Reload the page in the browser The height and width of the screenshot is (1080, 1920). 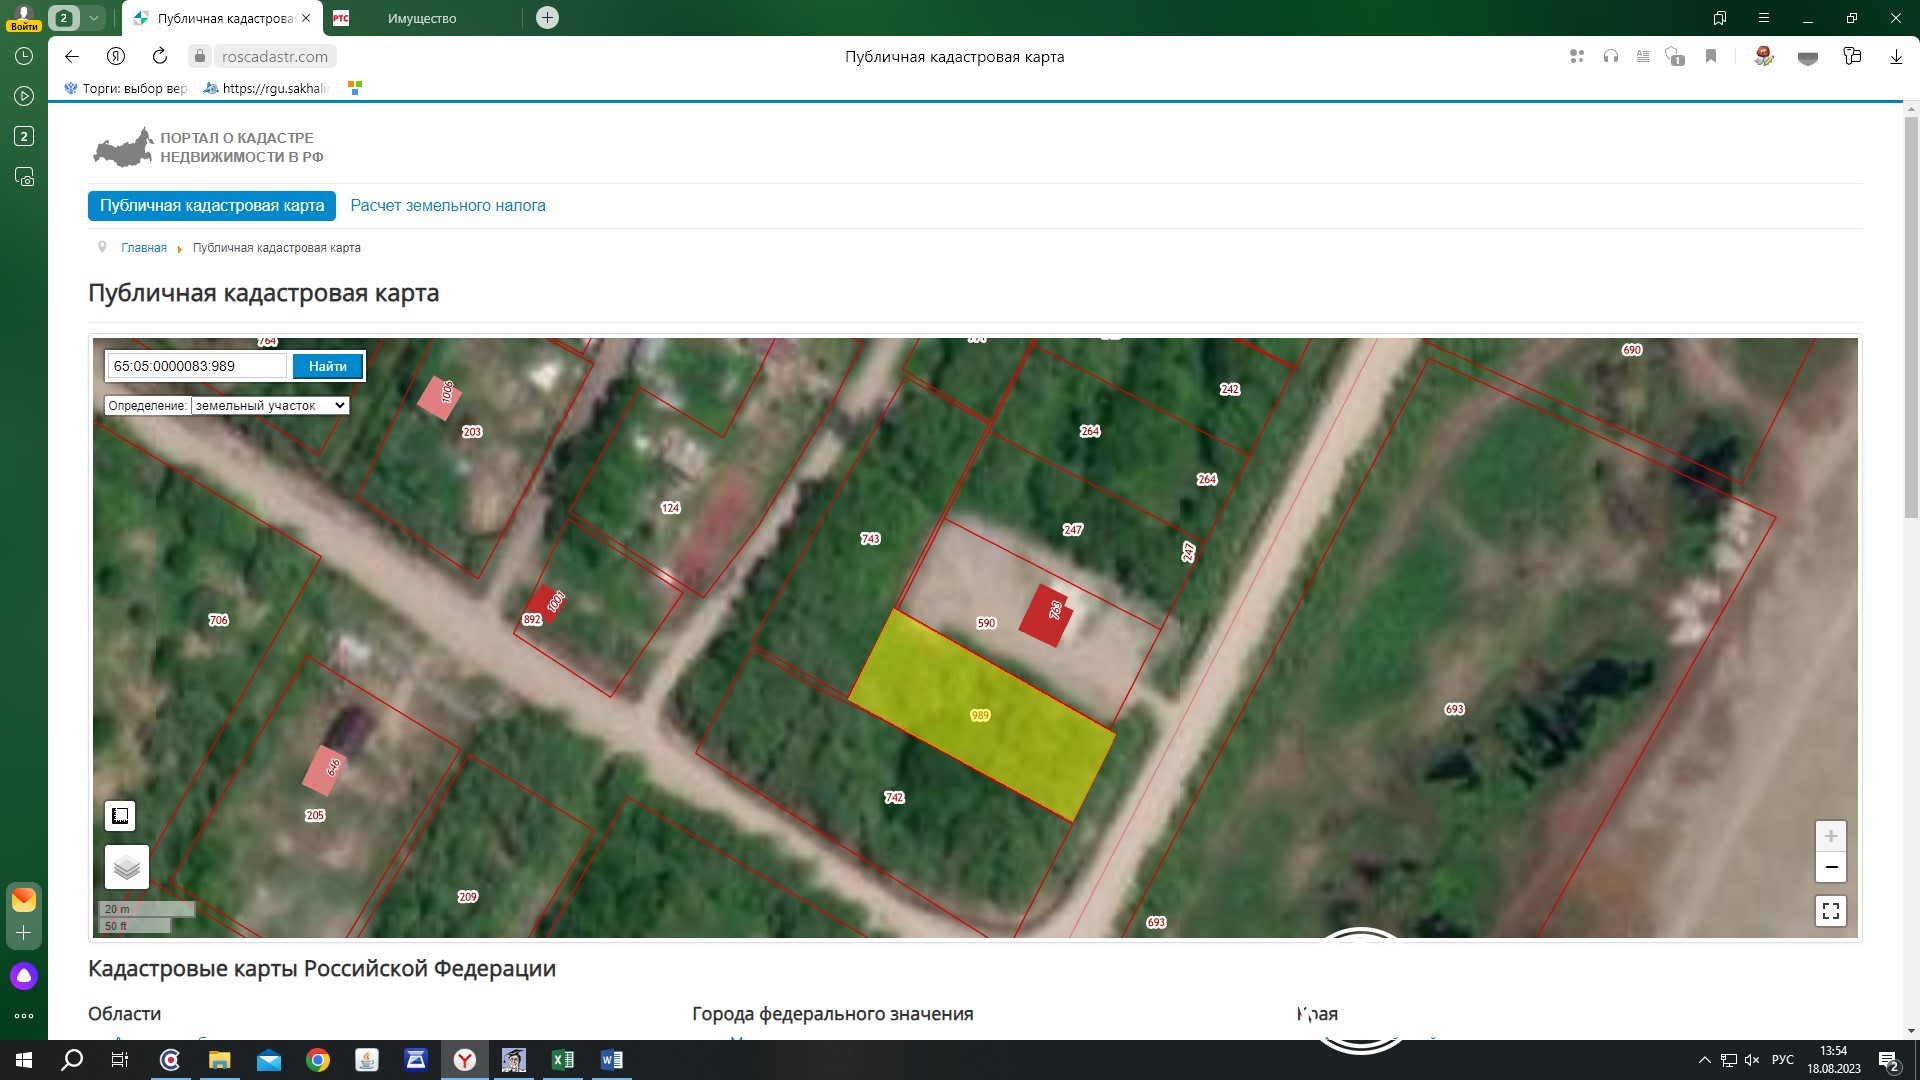[160, 57]
